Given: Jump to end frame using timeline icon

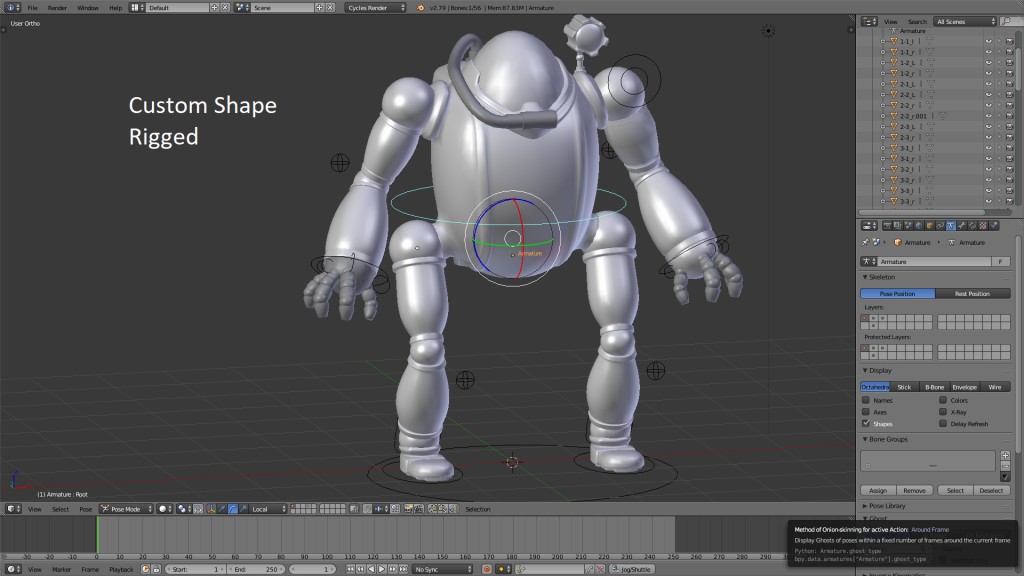Looking at the screenshot, I should (403, 569).
